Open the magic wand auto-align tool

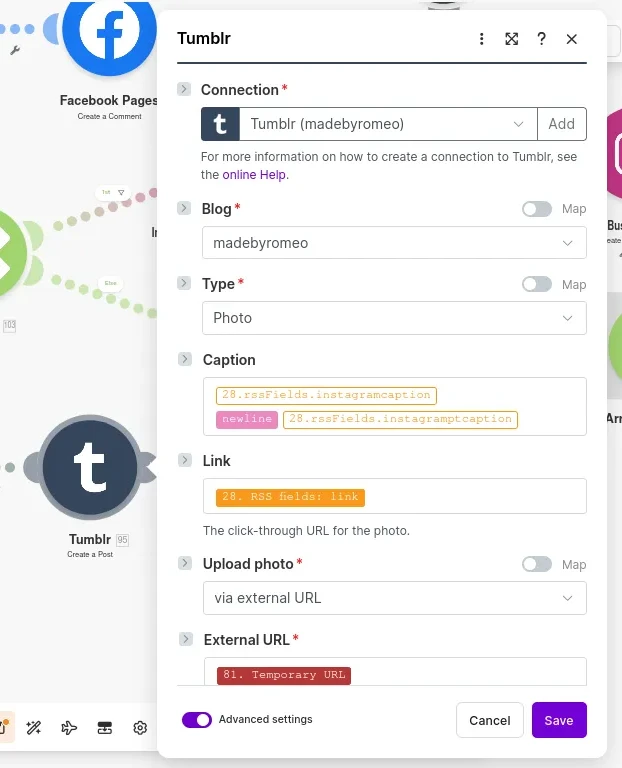click(x=33, y=728)
